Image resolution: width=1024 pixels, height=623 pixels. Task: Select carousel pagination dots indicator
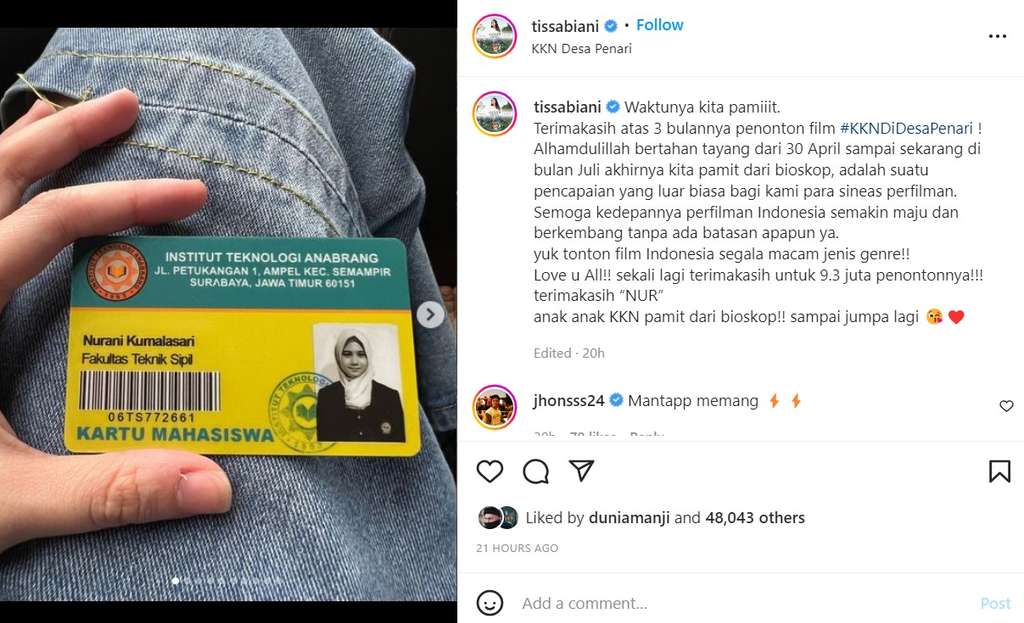(227, 580)
